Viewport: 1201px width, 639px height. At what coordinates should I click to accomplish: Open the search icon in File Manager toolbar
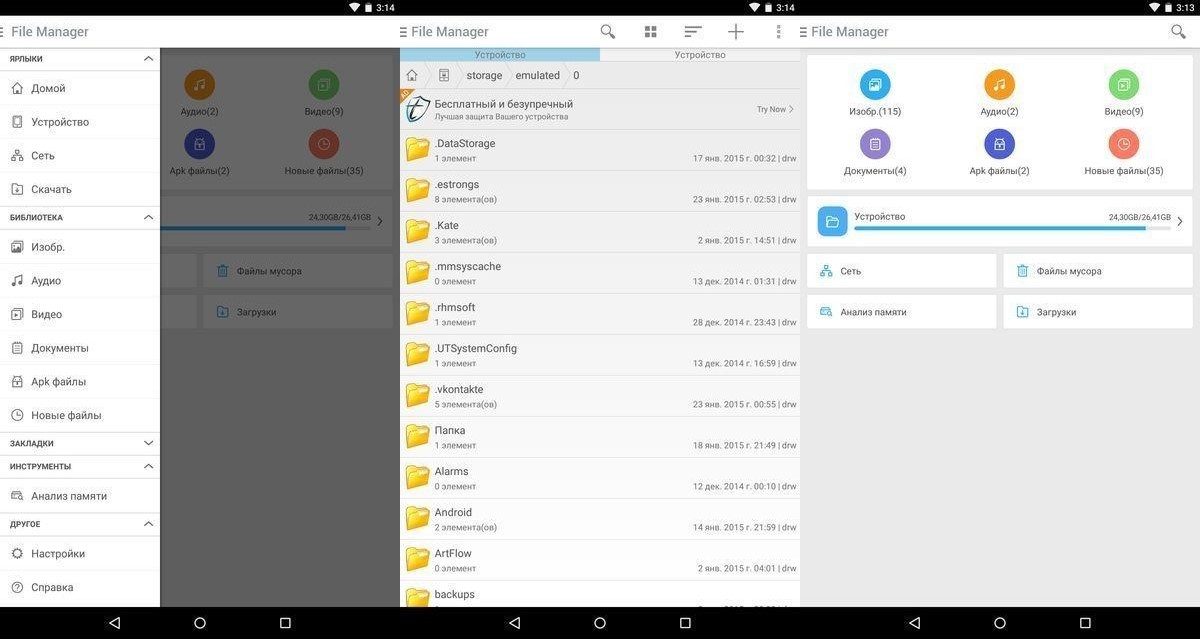pos(608,31)
